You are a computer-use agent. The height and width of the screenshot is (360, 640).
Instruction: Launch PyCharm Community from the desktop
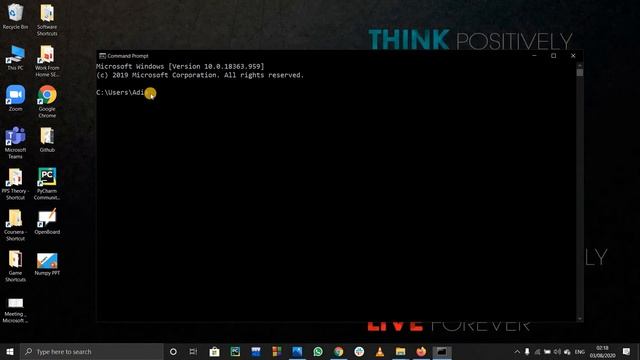[x=47, y=184]
